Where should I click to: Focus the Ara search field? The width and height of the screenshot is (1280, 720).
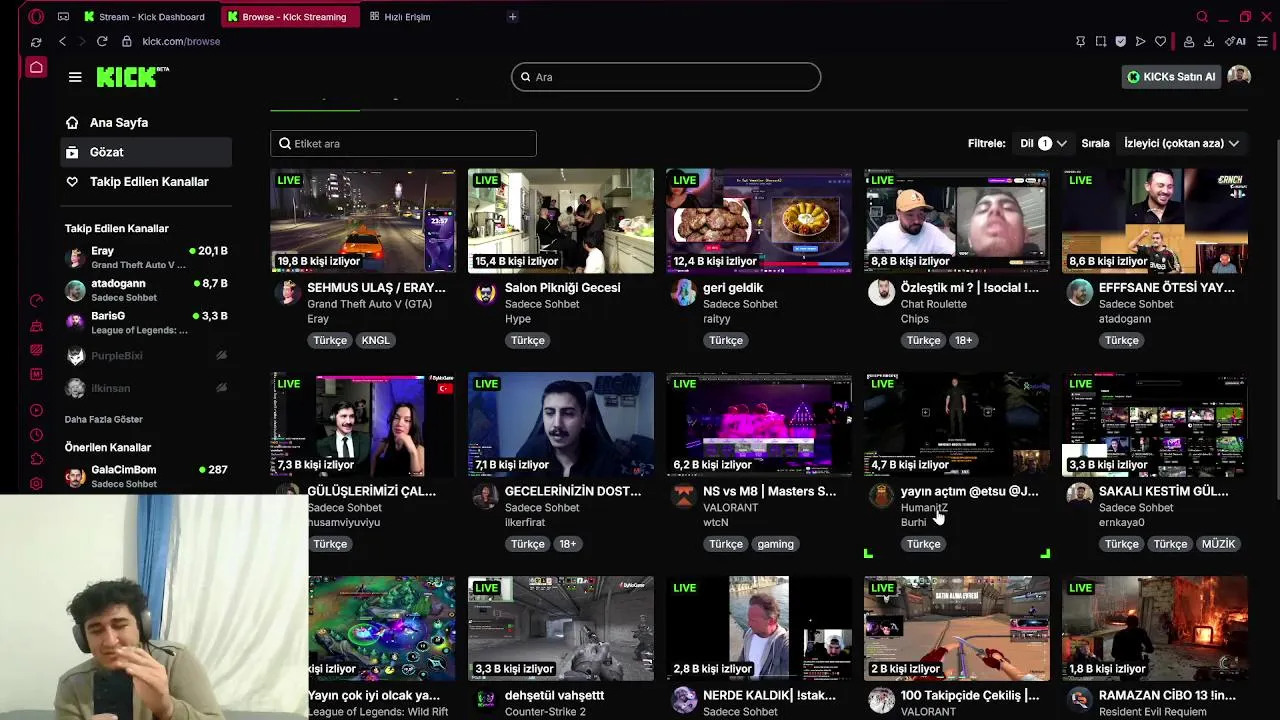(666, 77)
